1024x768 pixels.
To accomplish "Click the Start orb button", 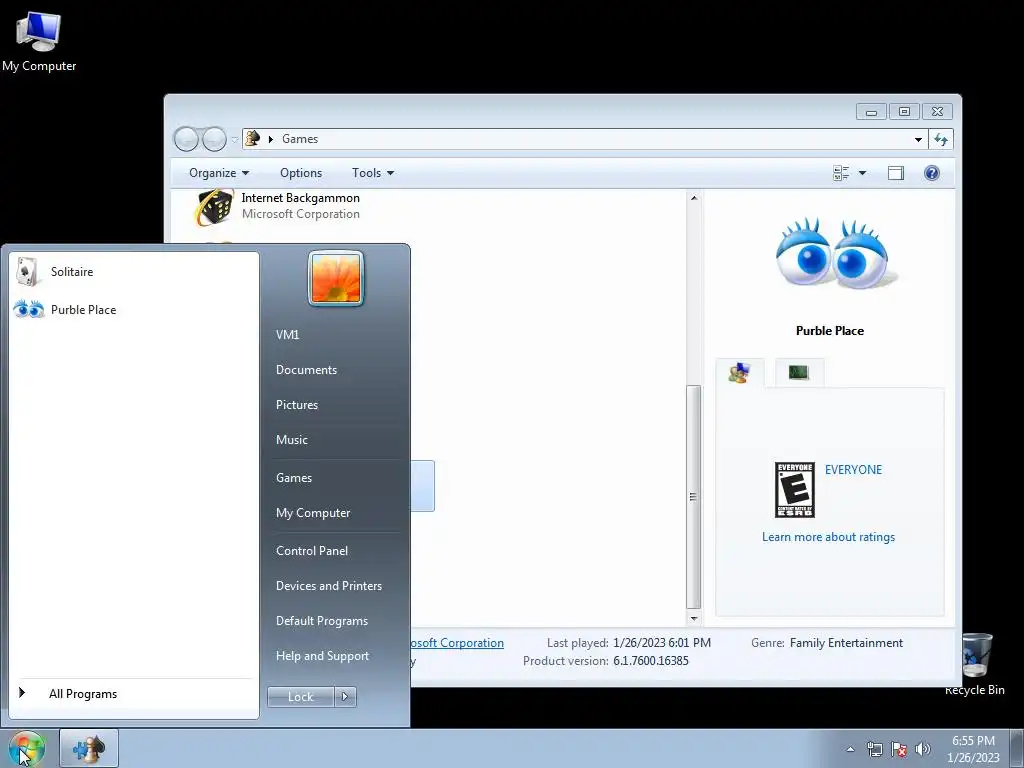I will click(x=25, y=749).
